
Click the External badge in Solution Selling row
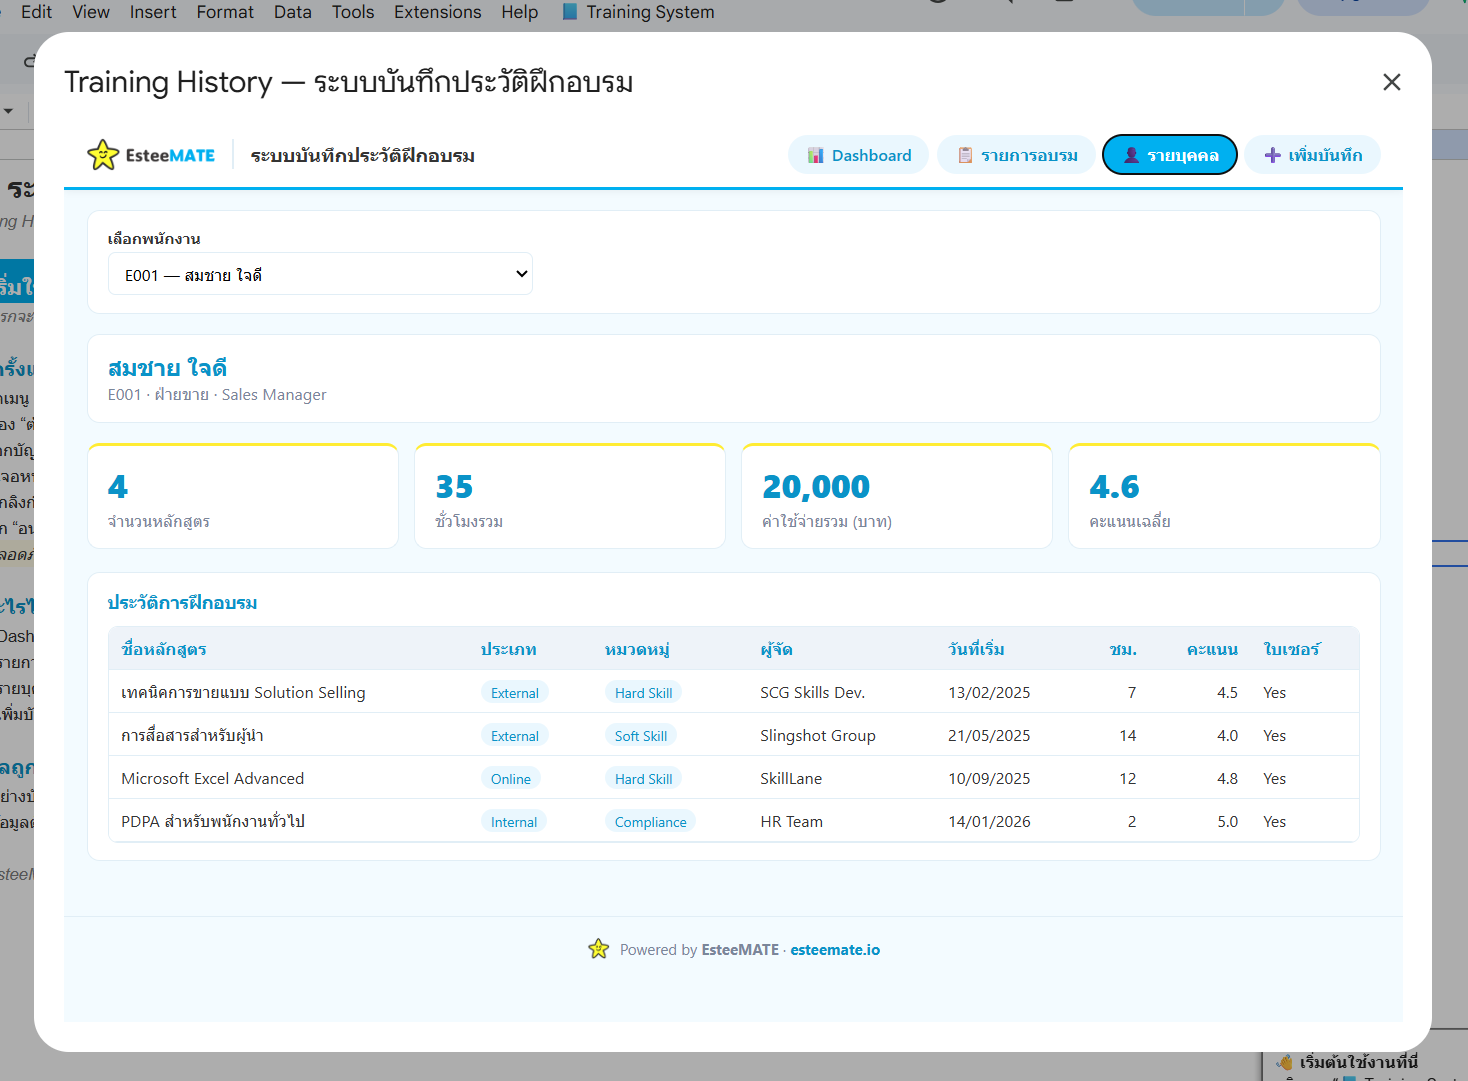[x=515, y=693]
